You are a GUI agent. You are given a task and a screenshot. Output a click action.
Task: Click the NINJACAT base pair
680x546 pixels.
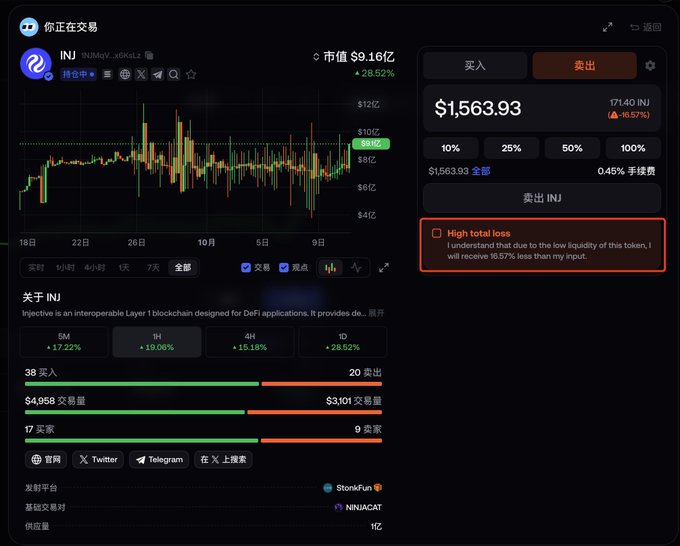(x=358, y=507)
